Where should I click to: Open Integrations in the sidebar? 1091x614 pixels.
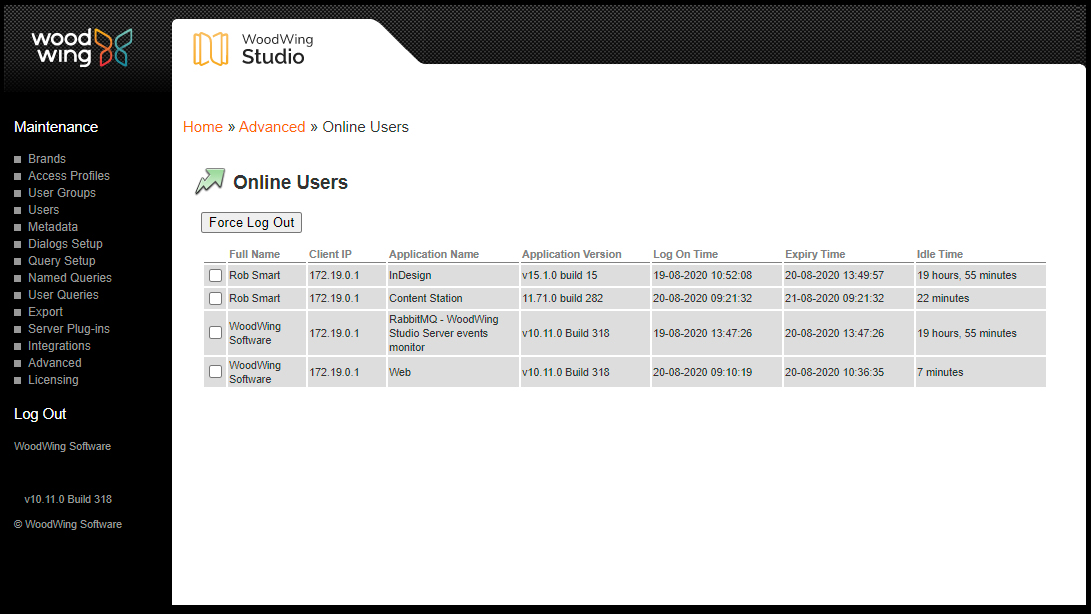point(59,346)
